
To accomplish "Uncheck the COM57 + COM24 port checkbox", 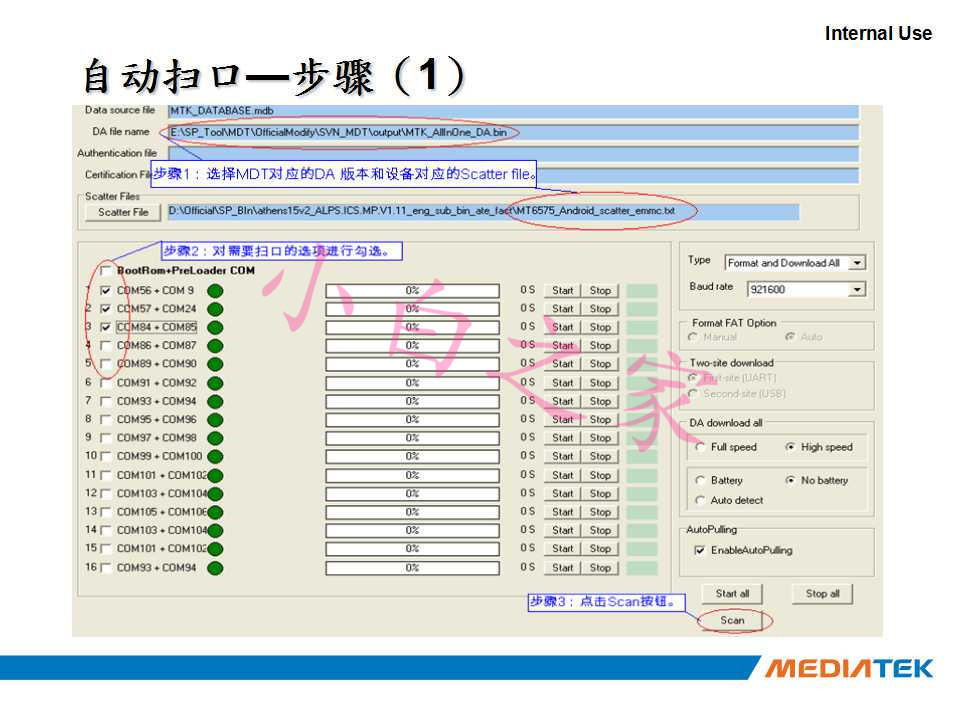I will click(106, 309).
